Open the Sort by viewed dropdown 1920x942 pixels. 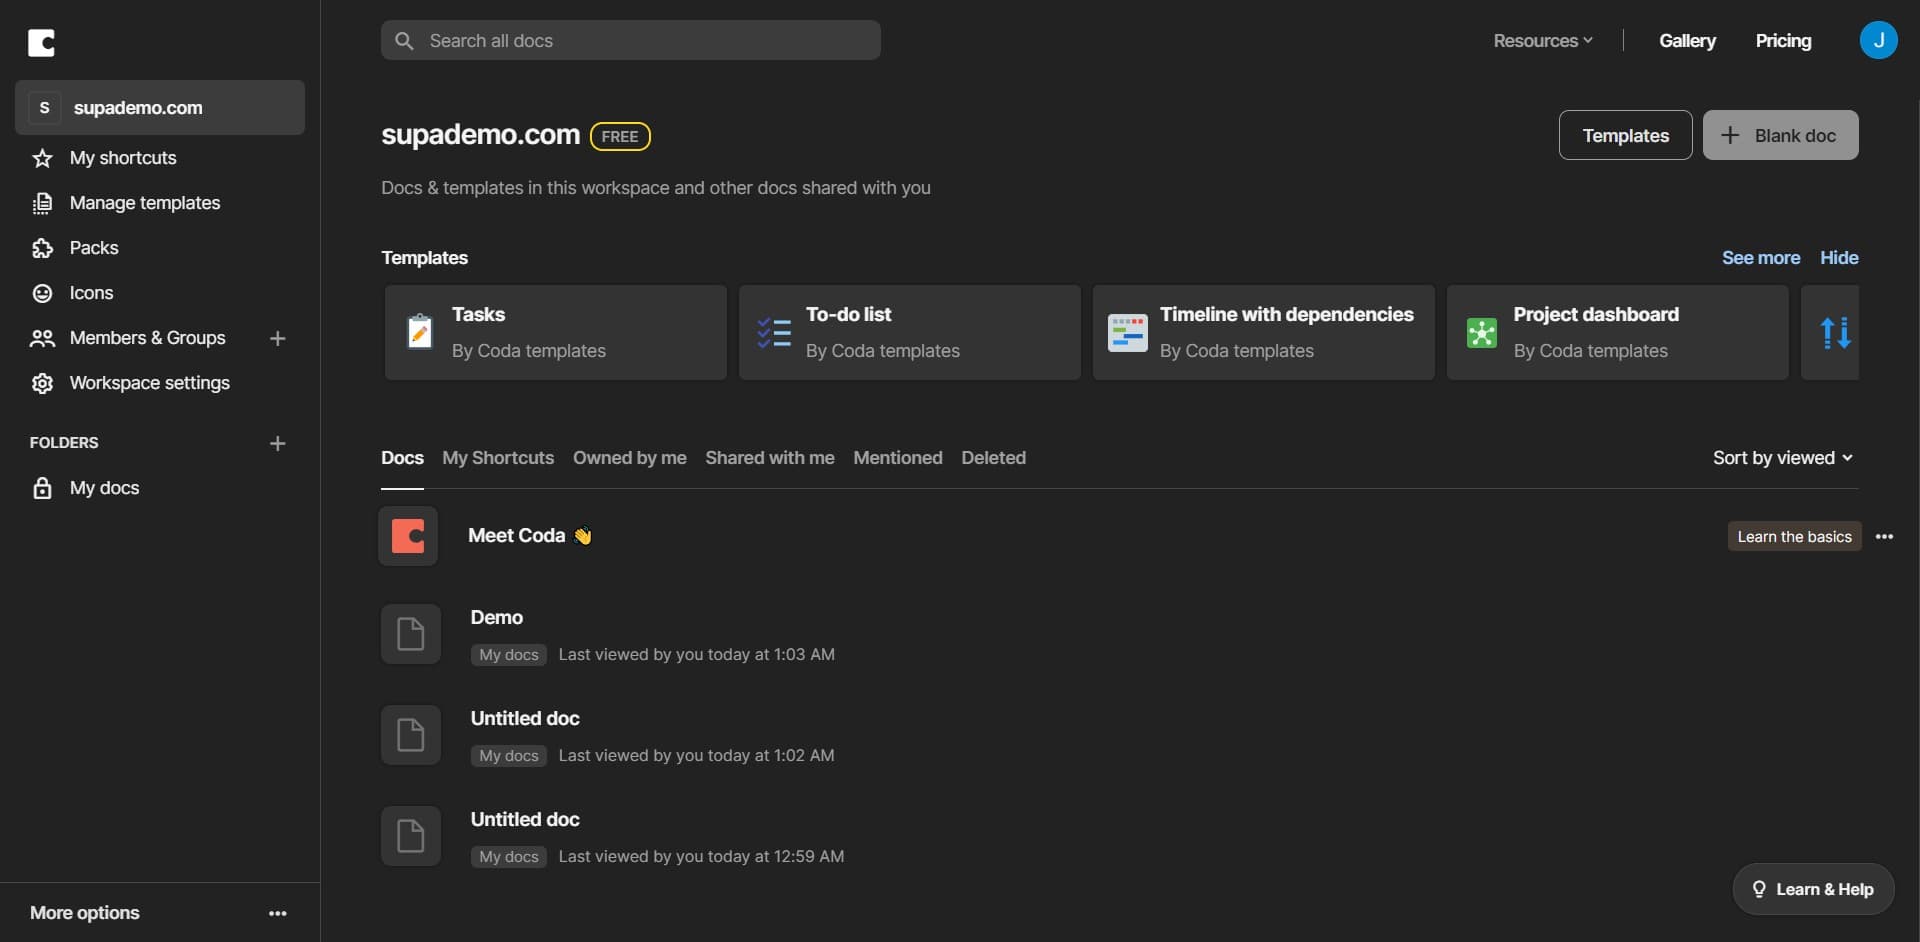(1782, 458)
